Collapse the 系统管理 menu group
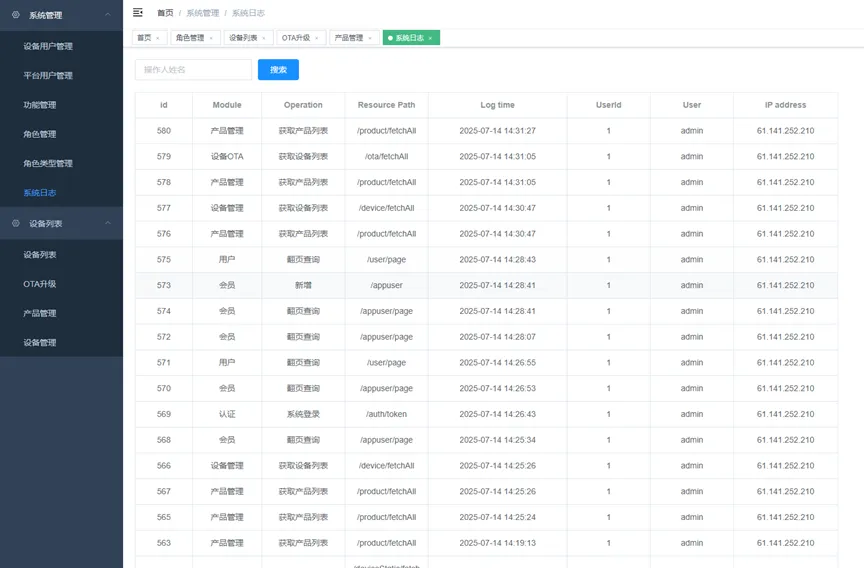 point(108,15)
